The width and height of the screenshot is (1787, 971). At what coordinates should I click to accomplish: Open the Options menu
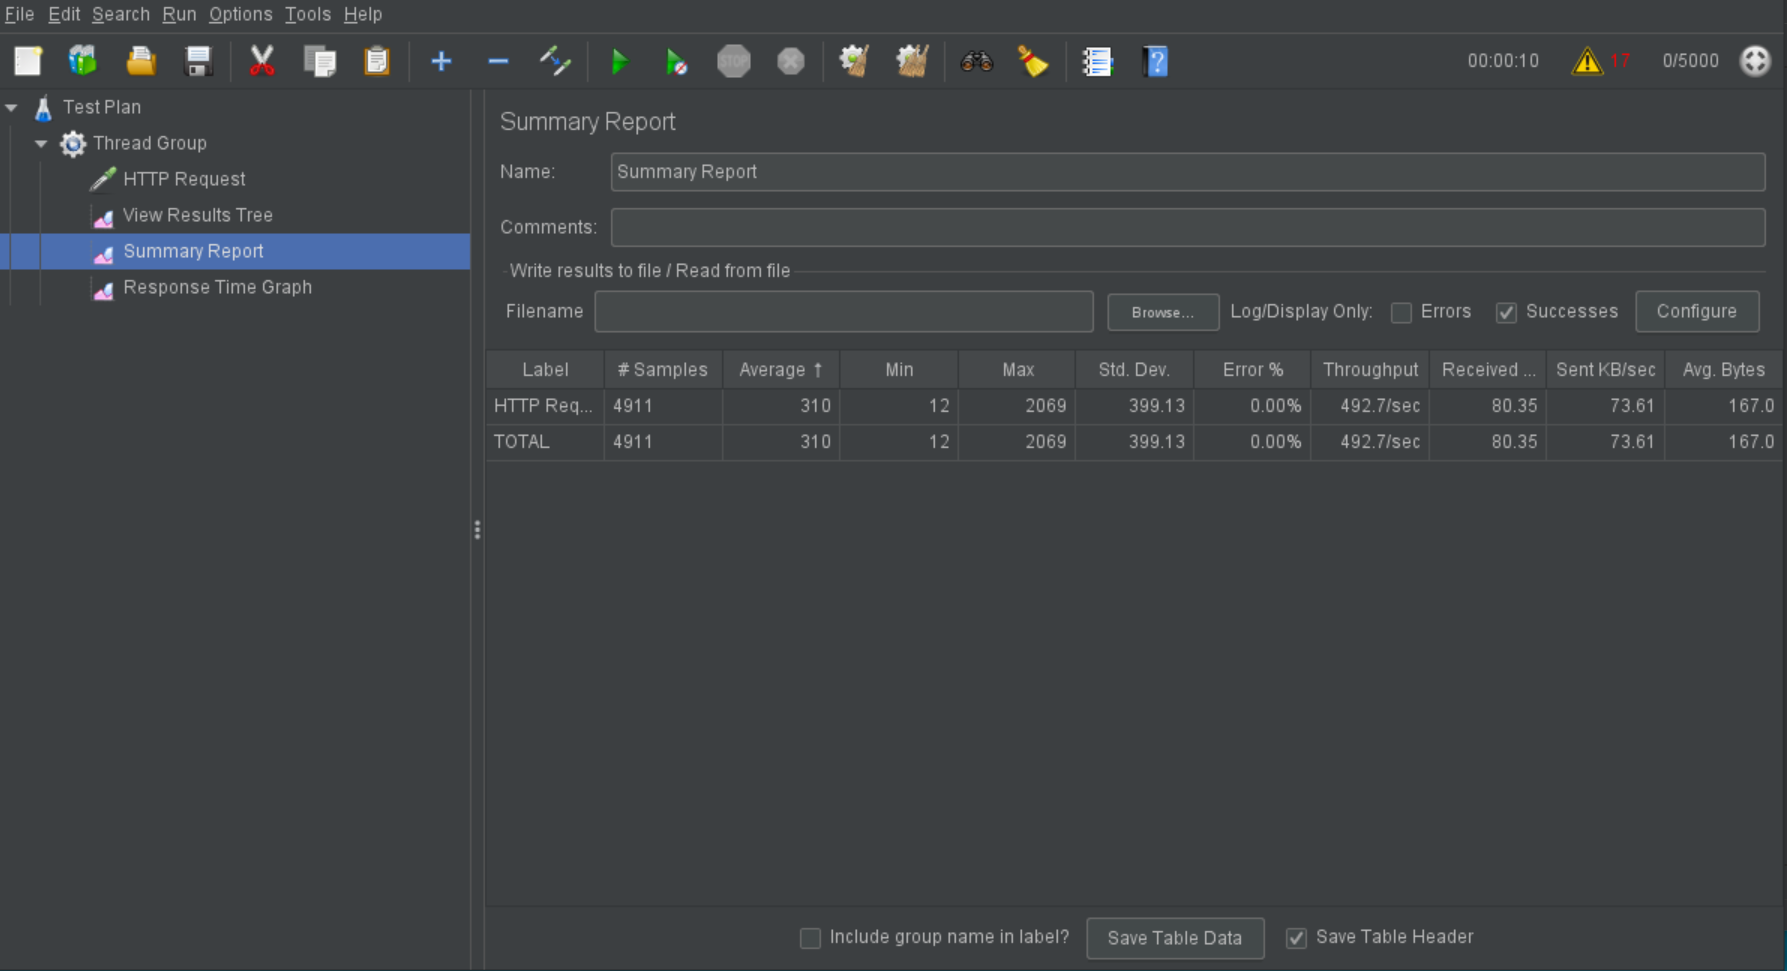click(x=240, y=14)
